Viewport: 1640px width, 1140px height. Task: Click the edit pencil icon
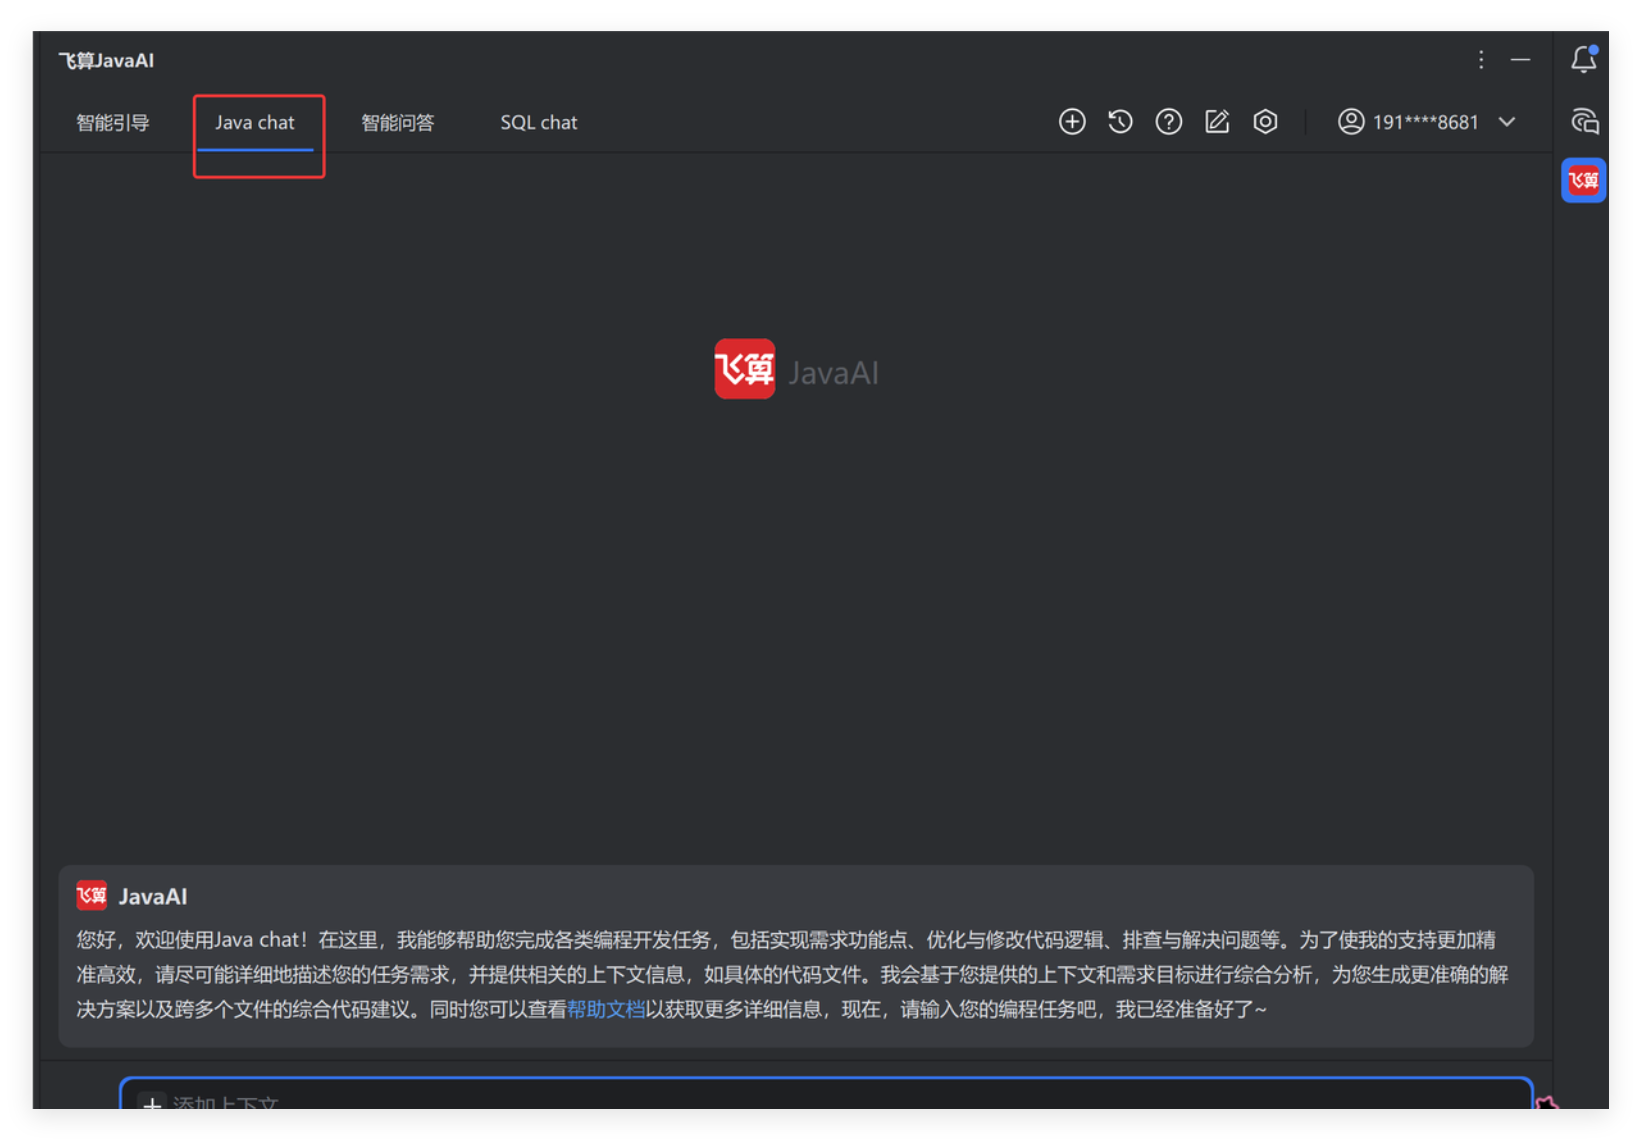click(1217, 122)
